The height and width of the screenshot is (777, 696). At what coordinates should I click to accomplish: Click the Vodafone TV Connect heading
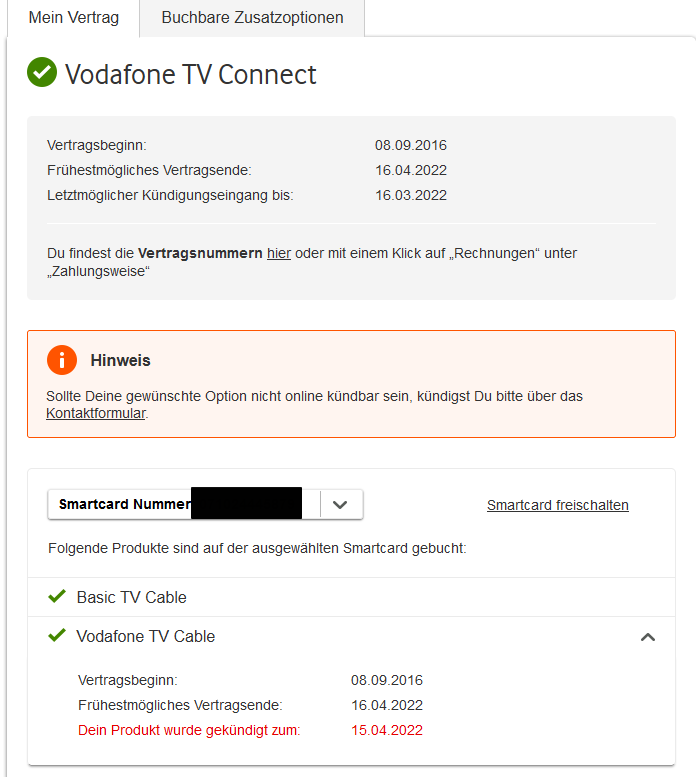click(190, 74)
